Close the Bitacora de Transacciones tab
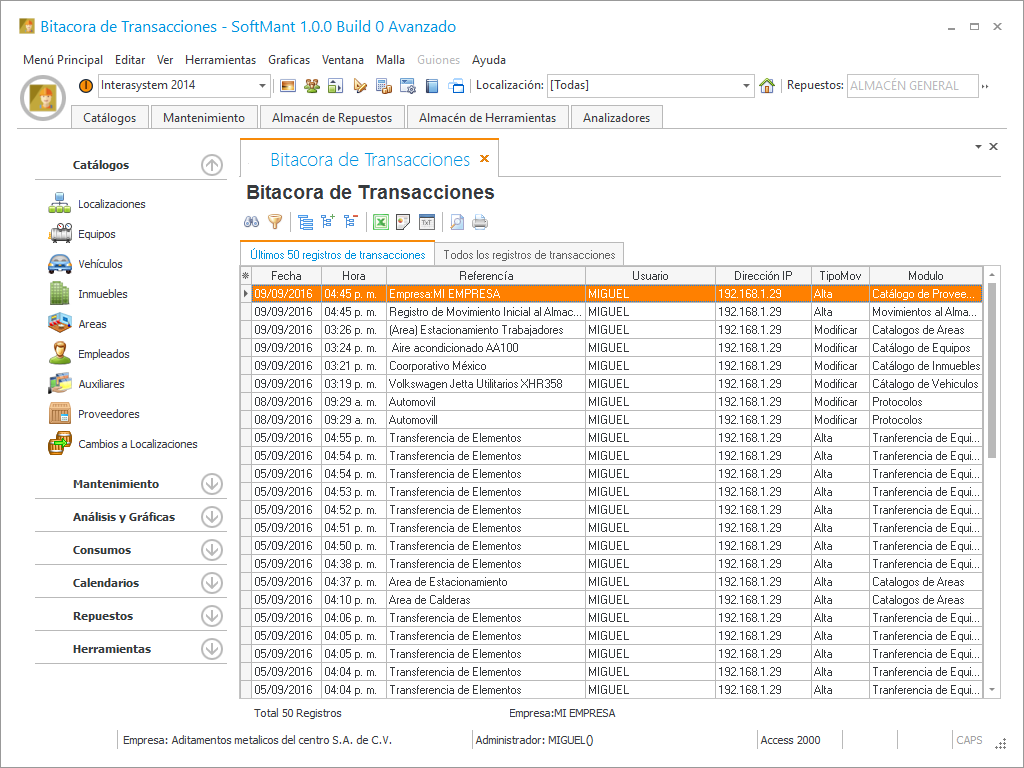The height and width of the screenshot is (768, 1024). (x=485, y=159)
